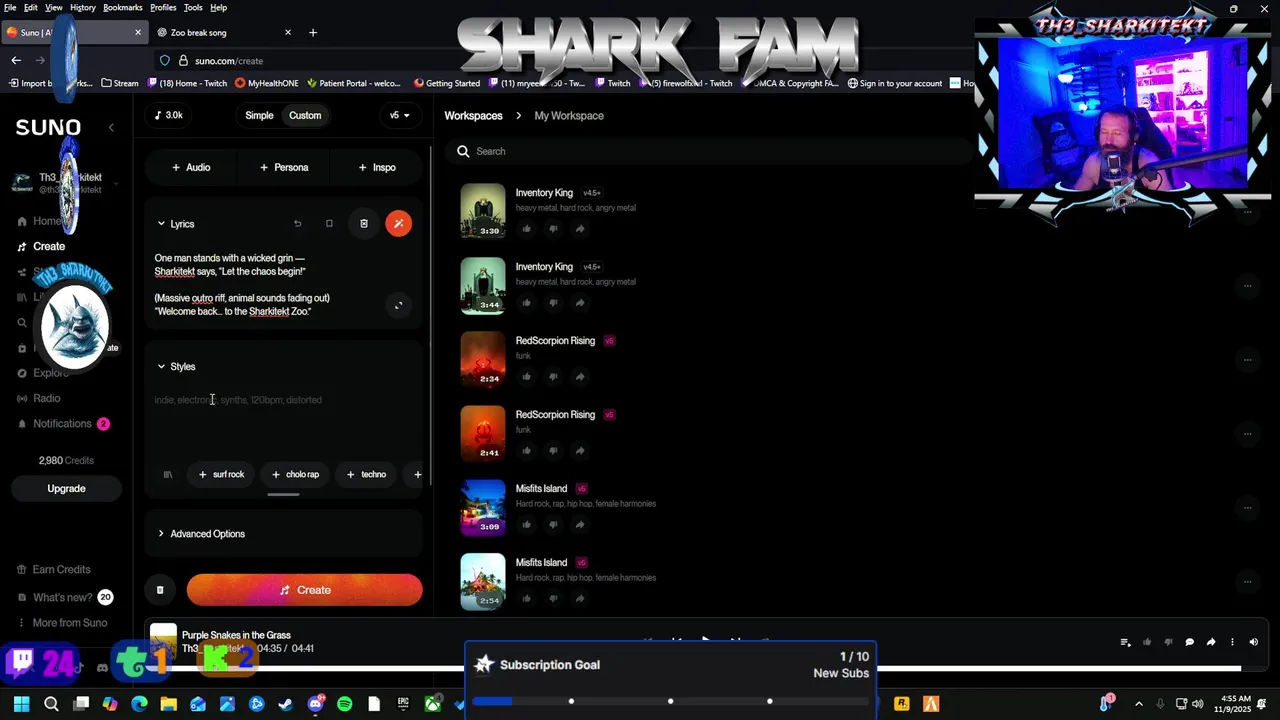Add techno style tag
Screen dimensions: 1280x720
coord(366,474)
